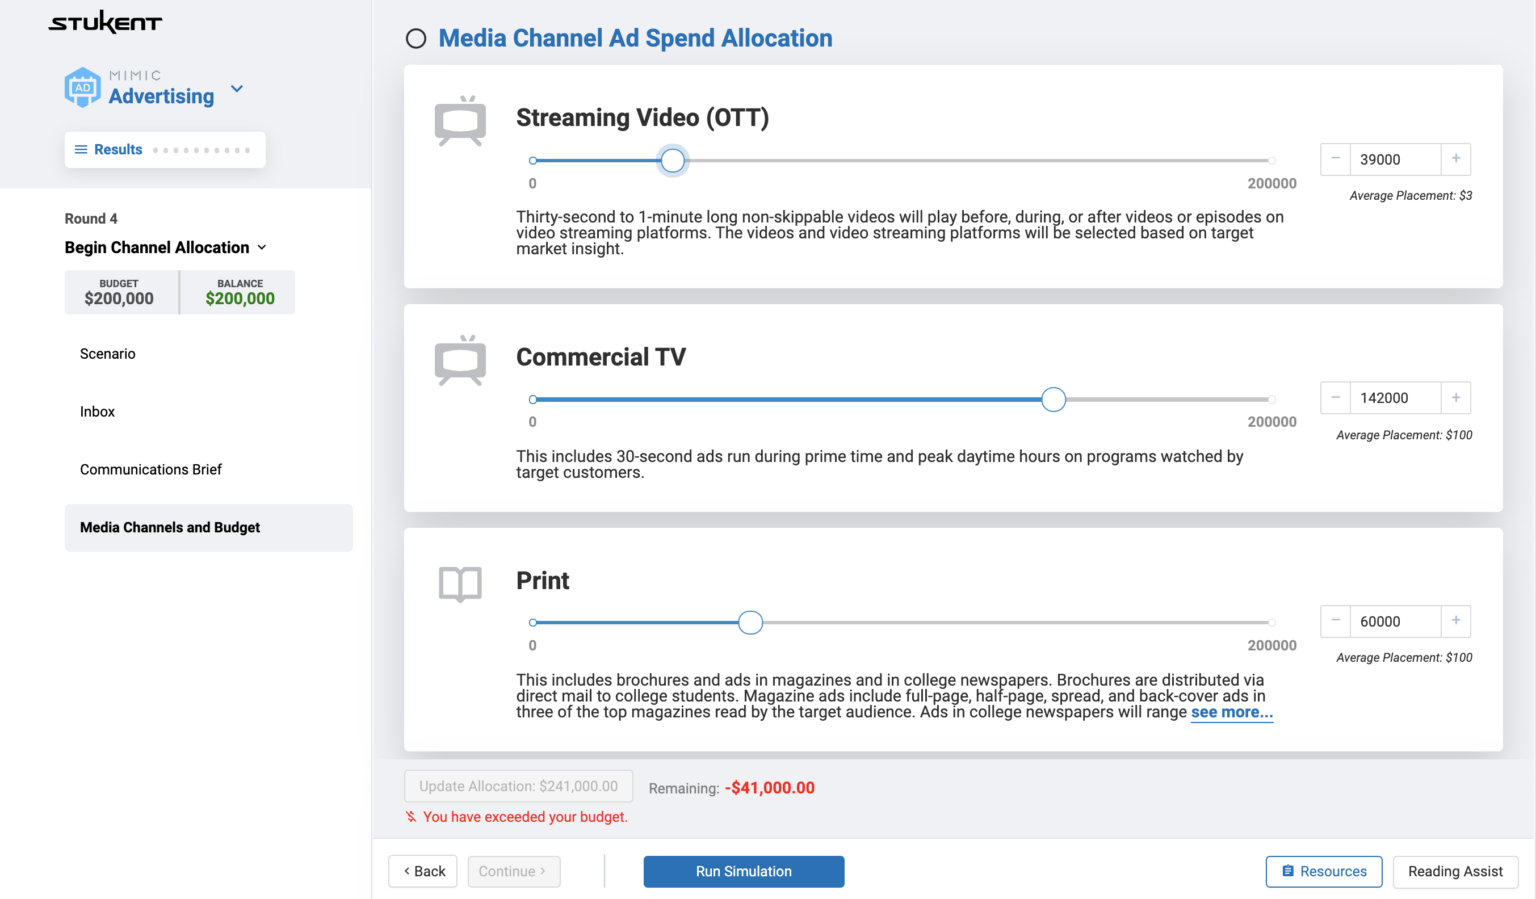Open the Scenario page in sidebar

(108, 354)
